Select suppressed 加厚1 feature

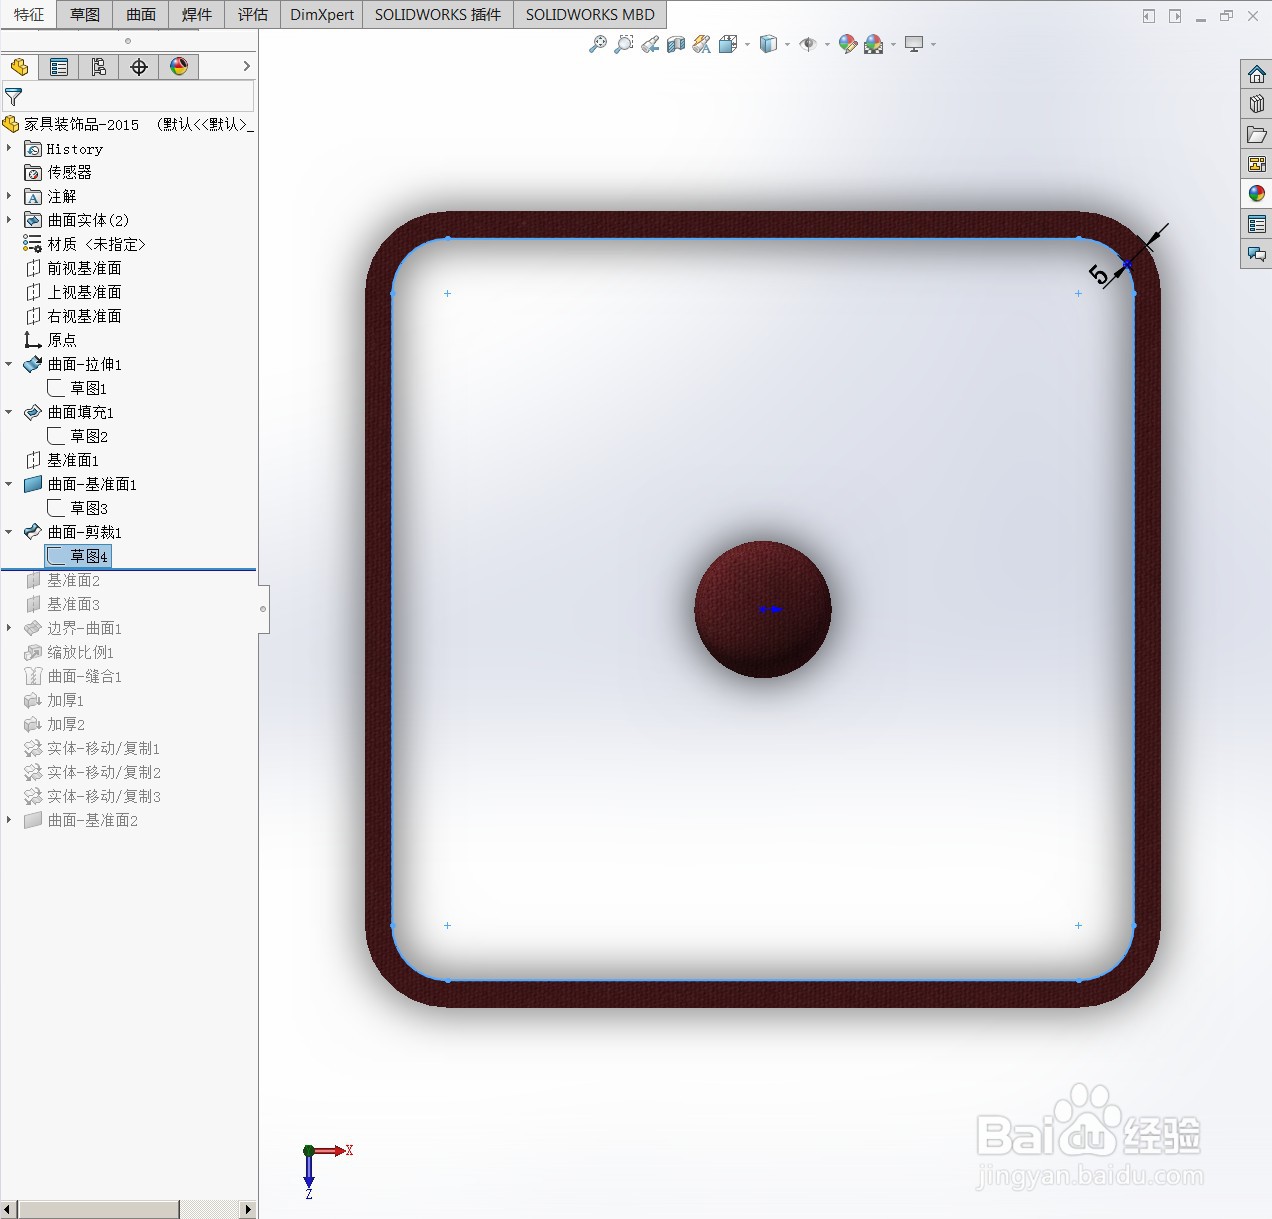(x=54, y=700)
